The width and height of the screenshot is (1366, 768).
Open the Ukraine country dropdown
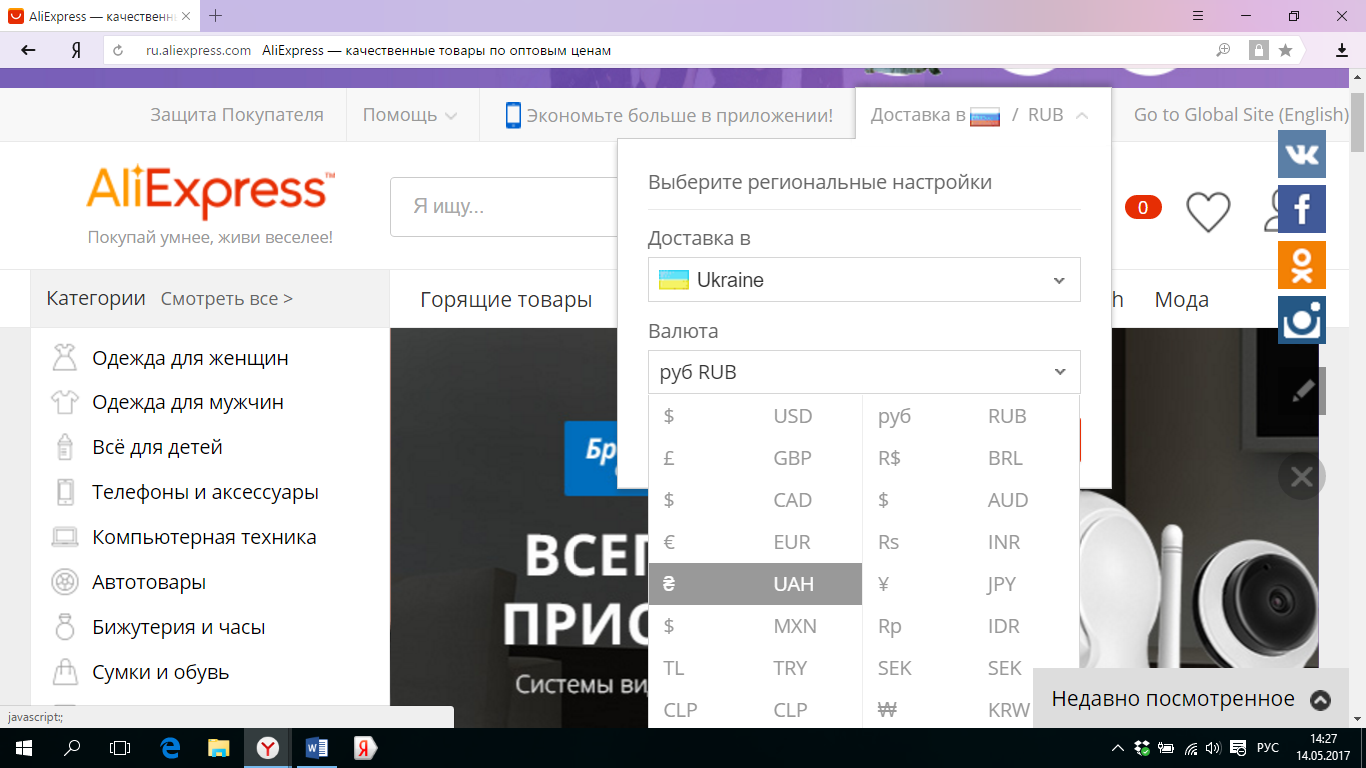(864, 280)
